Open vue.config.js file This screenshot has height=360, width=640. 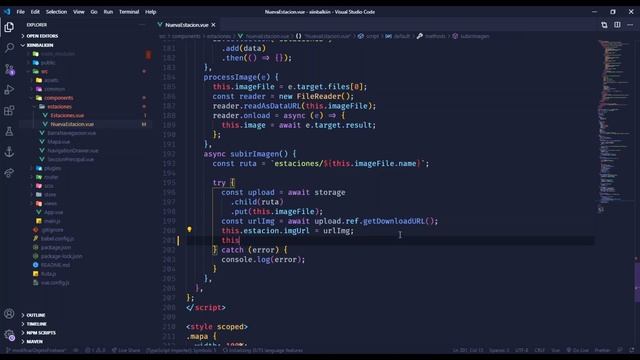point(55,282)
